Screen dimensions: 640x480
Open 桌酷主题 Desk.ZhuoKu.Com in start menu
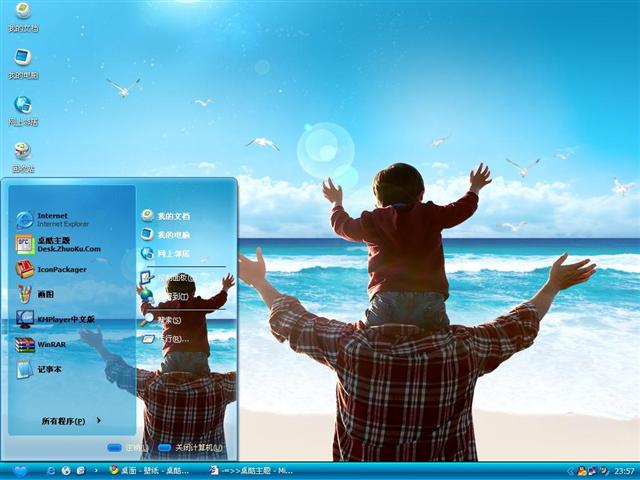(58, 244)
